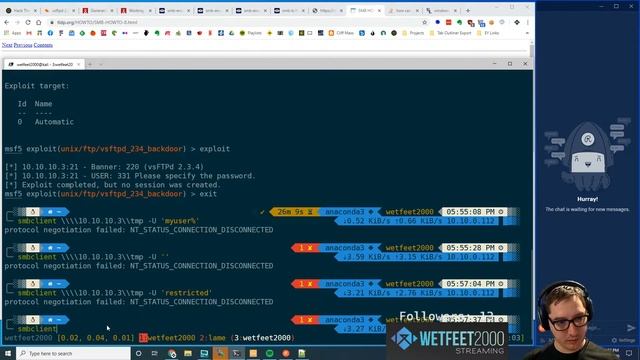Open File Explorer from the taskbar
The width and height of the screenshot is (640, 360).
coord(188,353)
